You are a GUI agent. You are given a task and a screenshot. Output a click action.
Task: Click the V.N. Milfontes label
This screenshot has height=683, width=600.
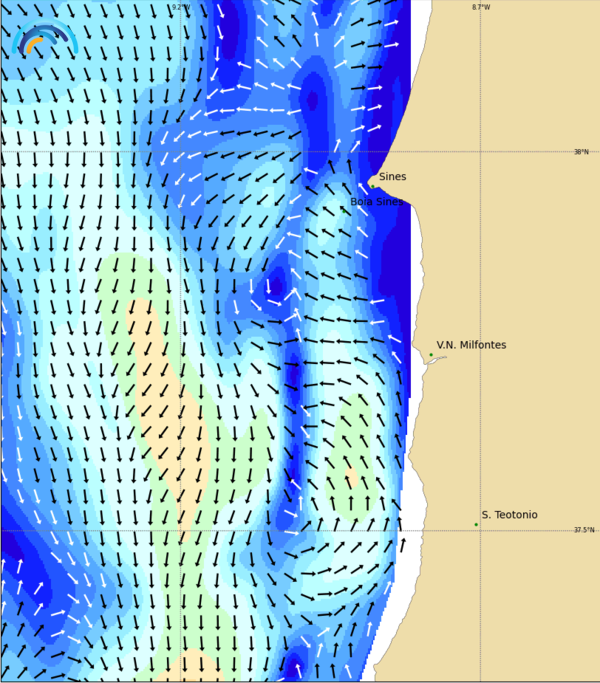(x=471, y=345)
